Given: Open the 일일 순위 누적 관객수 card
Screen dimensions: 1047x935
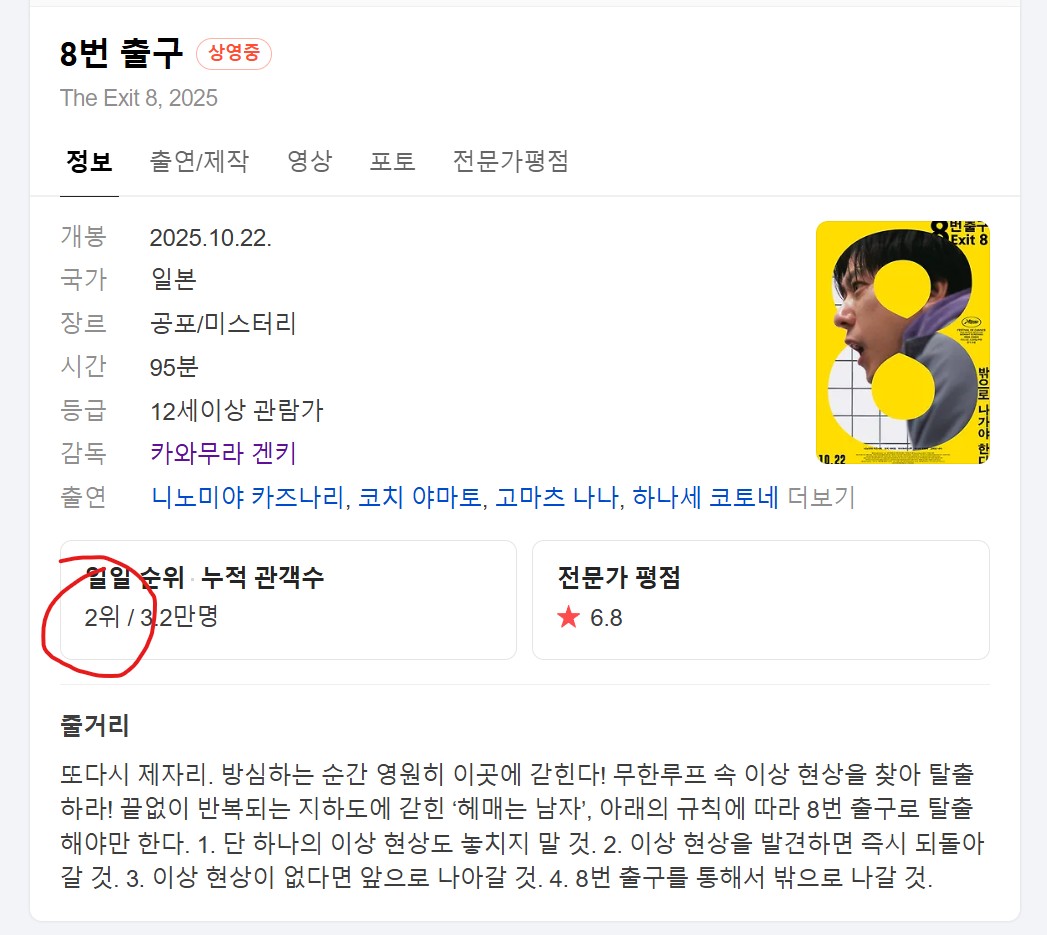Looking at the screenshot, I should 288,600.
